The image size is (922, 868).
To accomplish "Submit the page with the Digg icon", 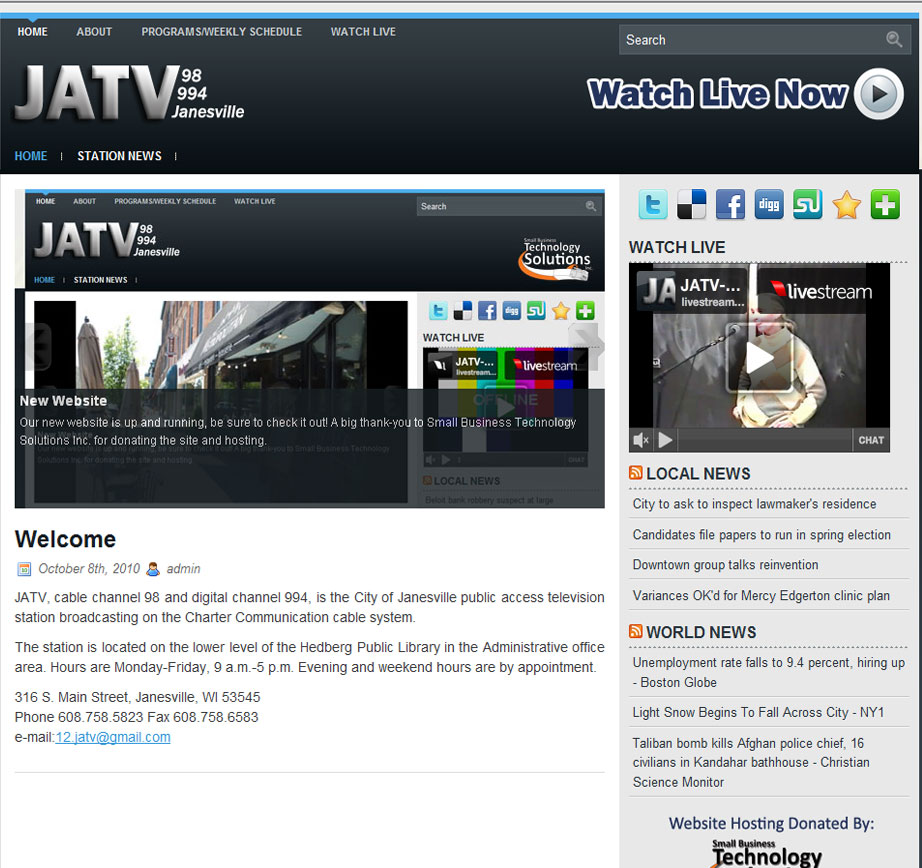I will click(769, 205).
